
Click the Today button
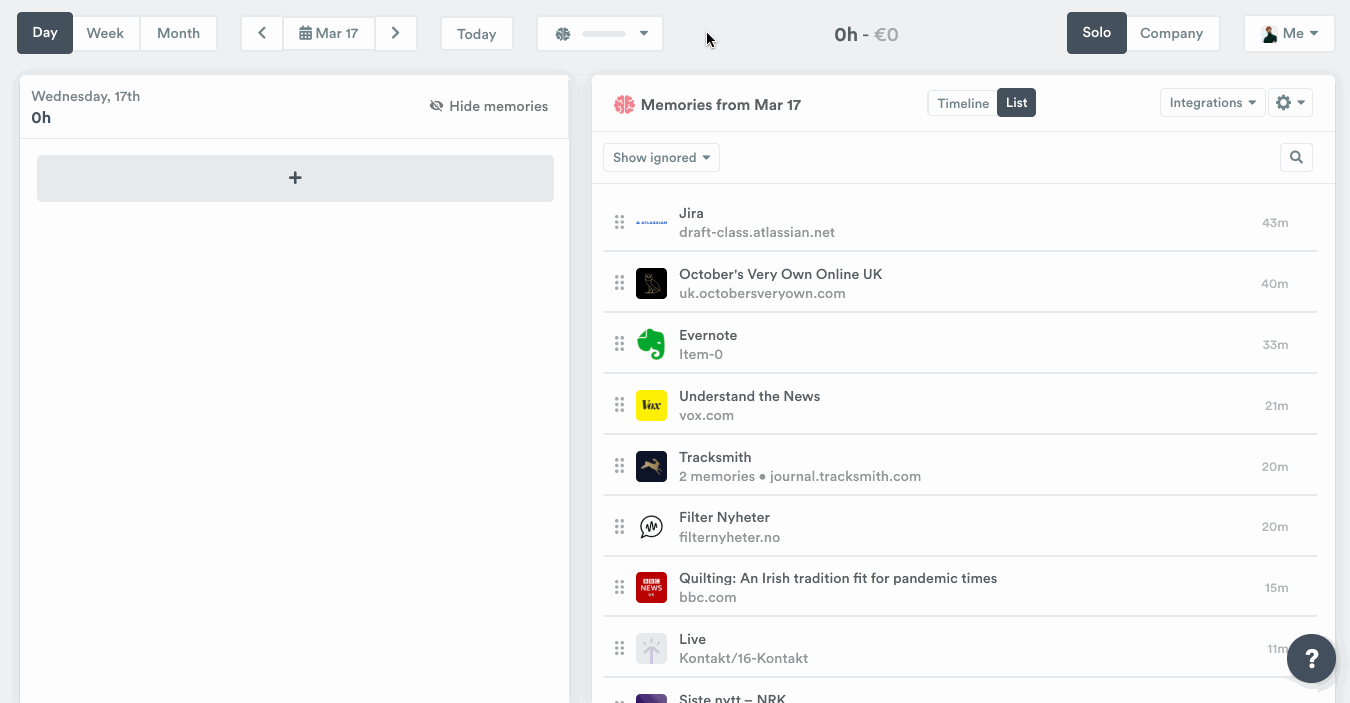tap(476, 34)
